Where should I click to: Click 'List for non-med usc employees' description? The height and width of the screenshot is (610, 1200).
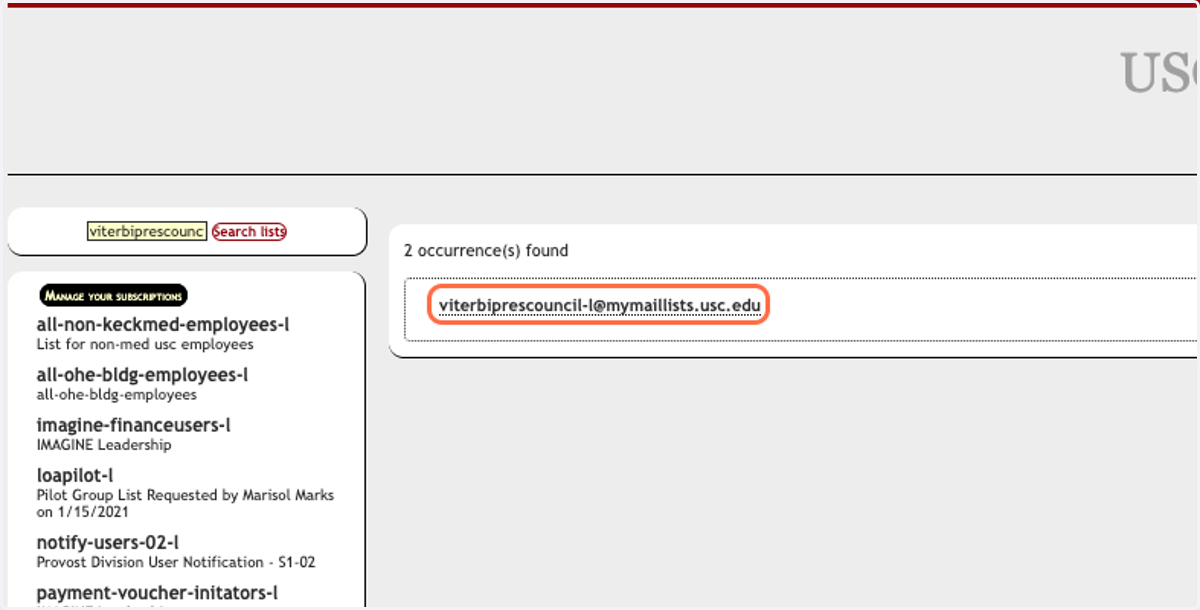click(x=145, y=345)
